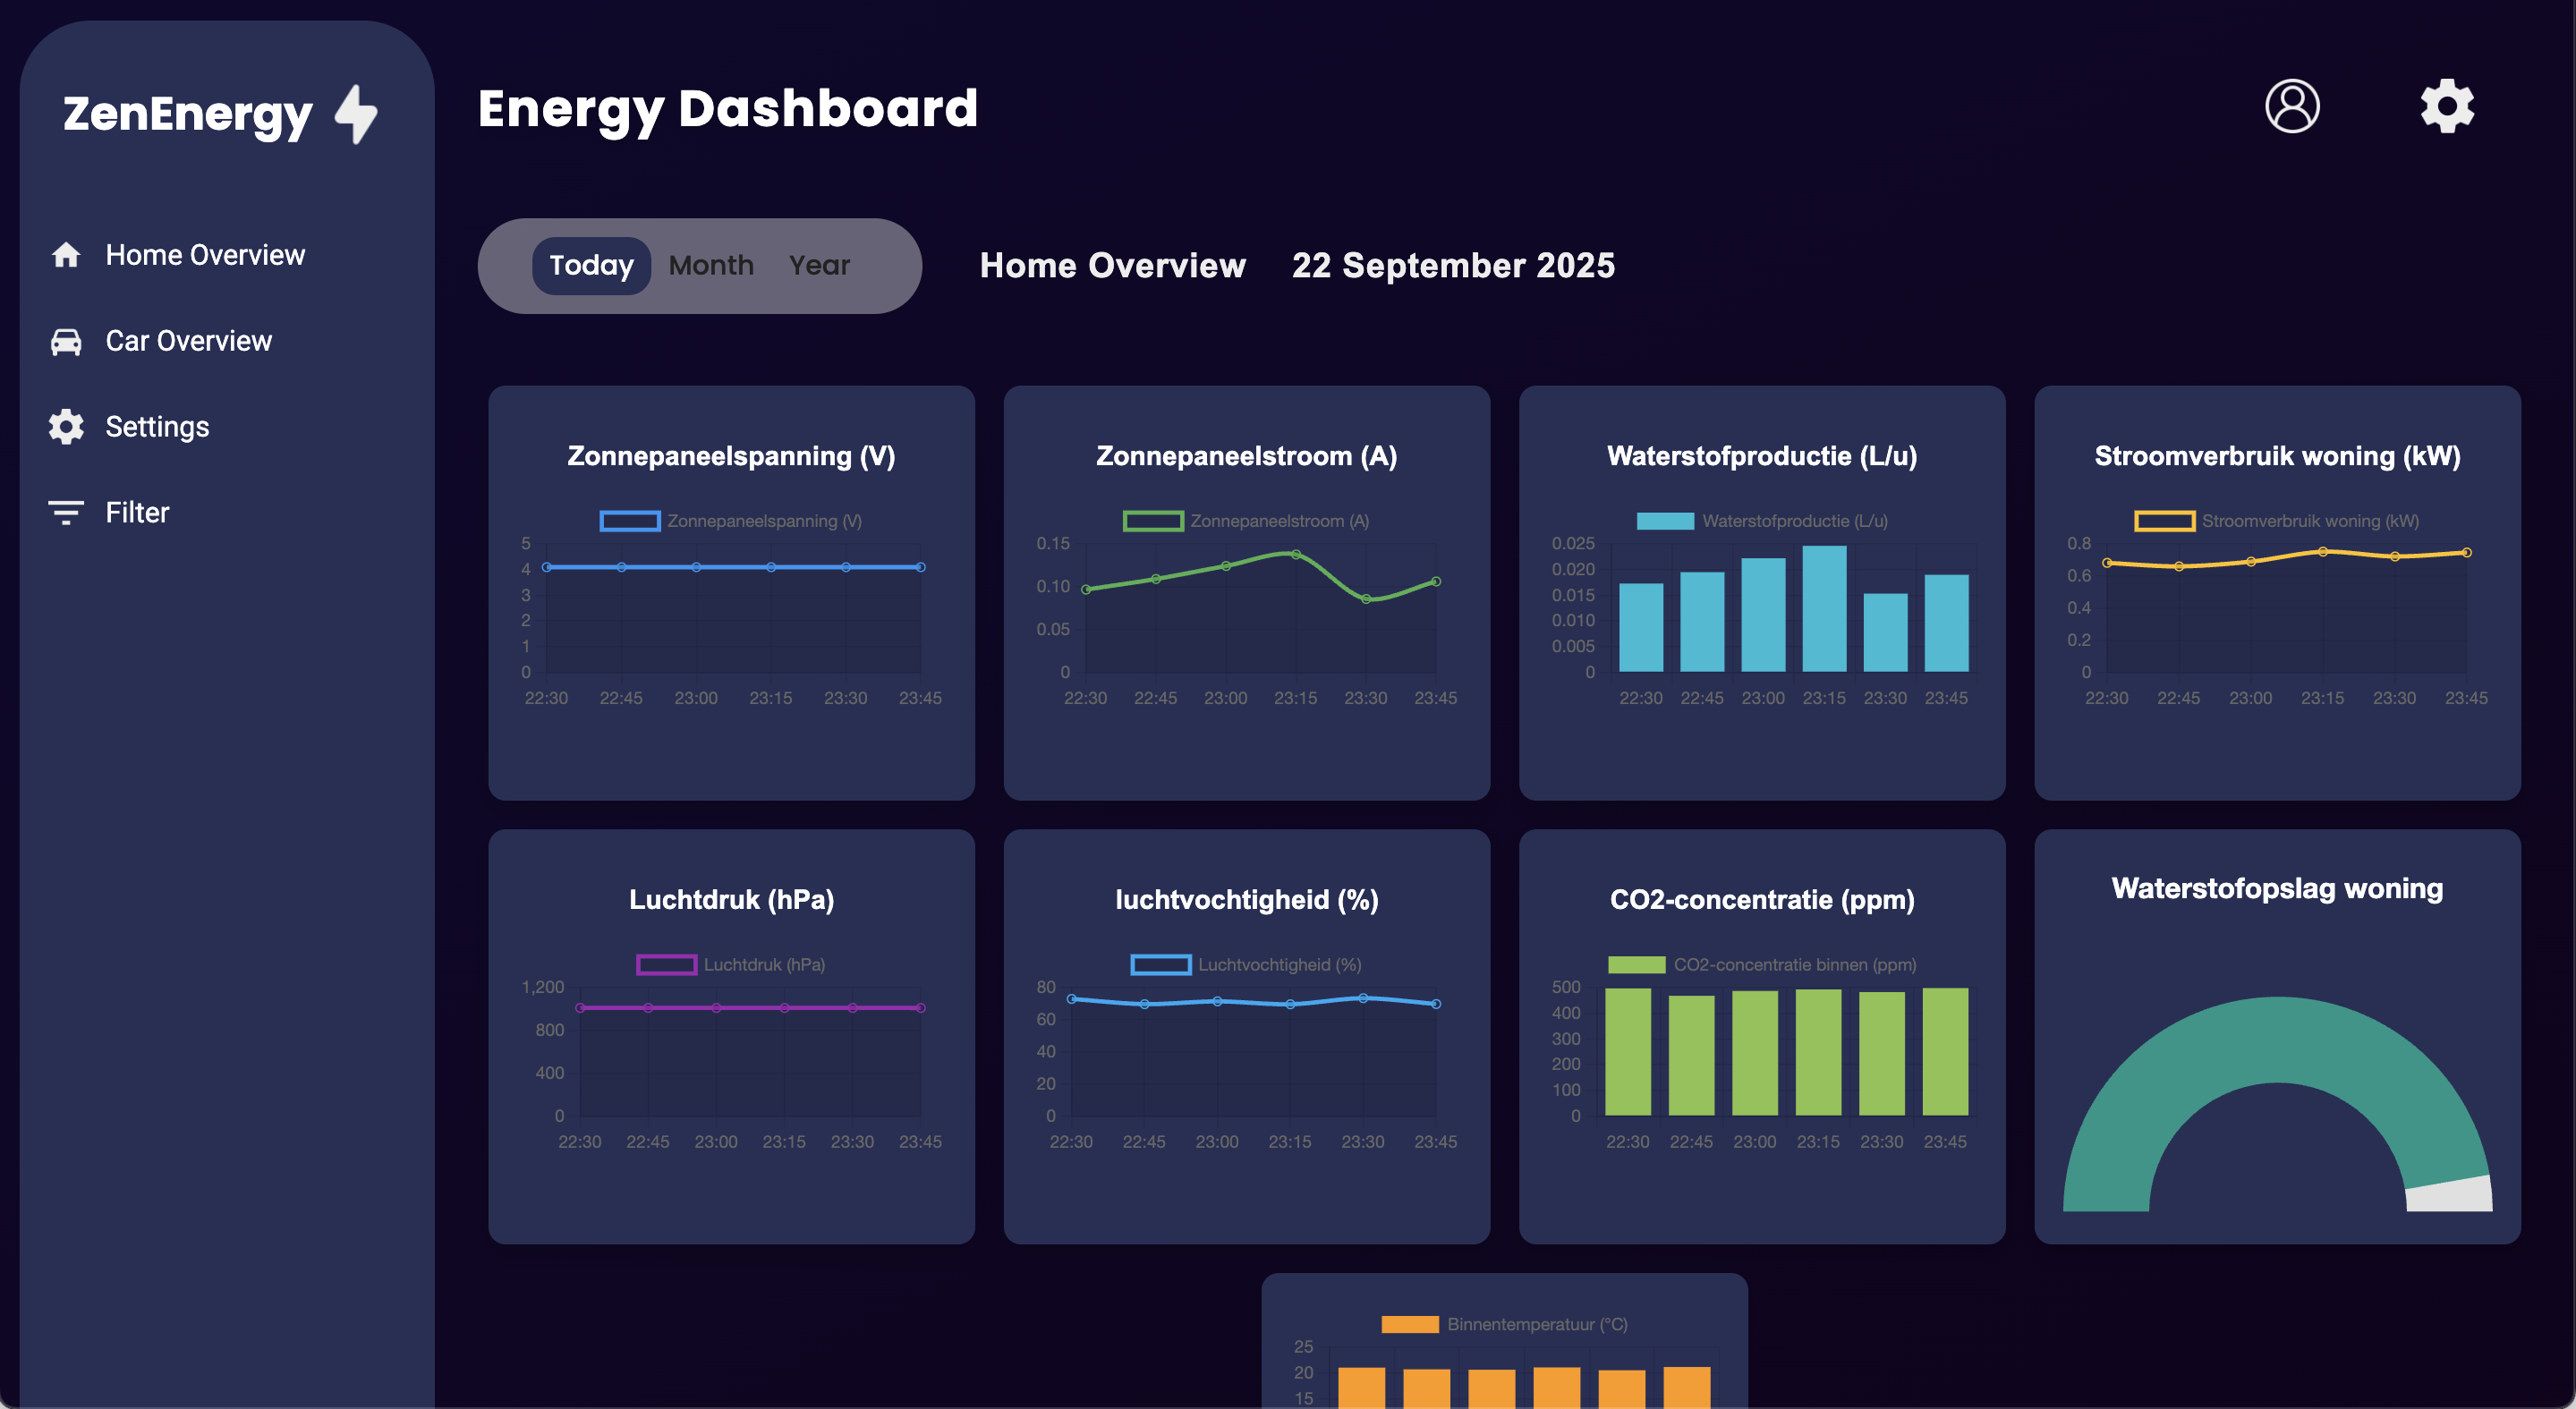Screen dimensions: 2576x1409
Task: Click the settings gear in the top-right corner
Action: pos(2446,105)
